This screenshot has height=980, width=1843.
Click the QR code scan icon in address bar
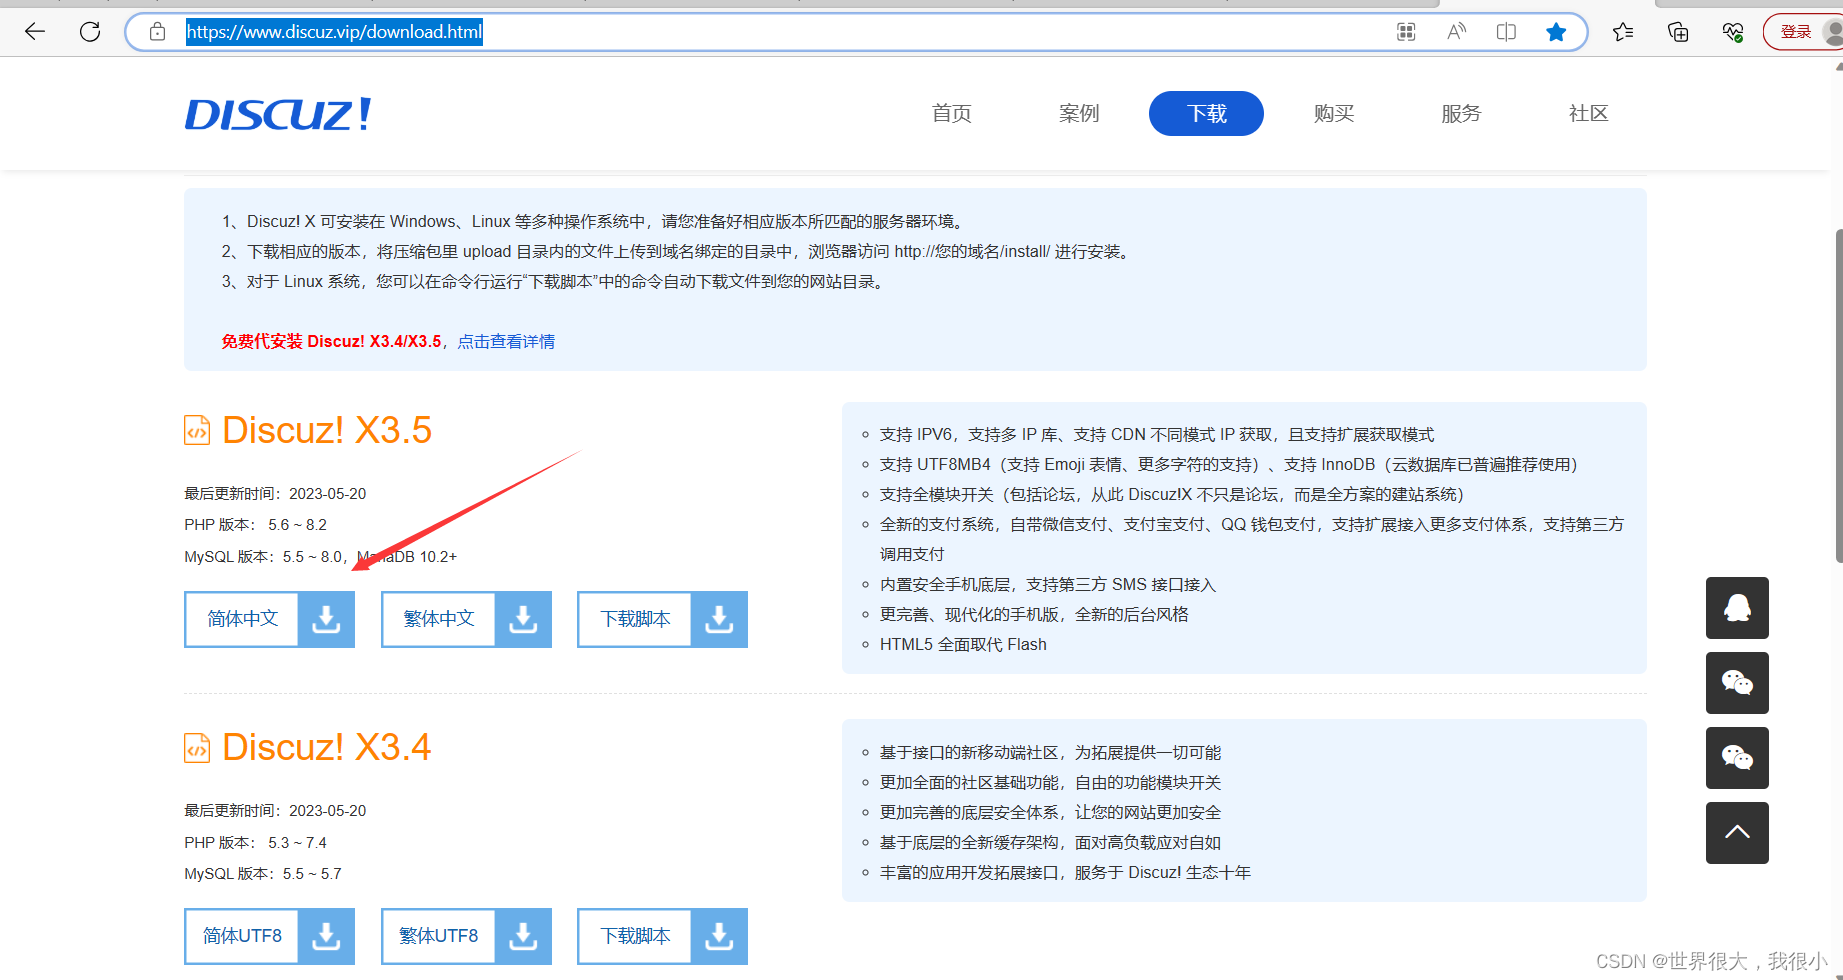point(1405,31)
